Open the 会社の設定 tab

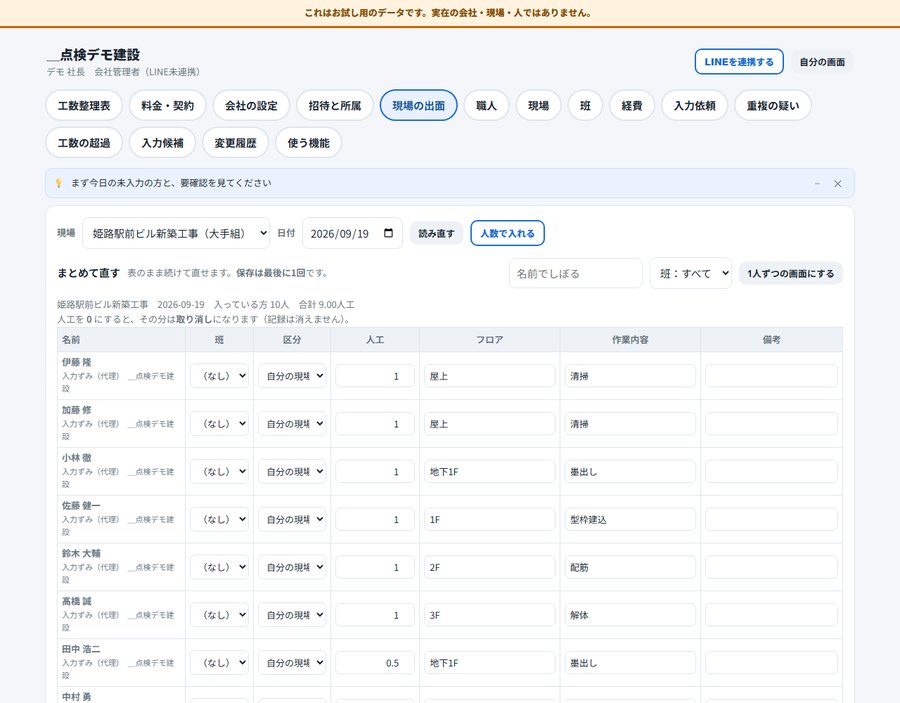(x=251, y=106)
